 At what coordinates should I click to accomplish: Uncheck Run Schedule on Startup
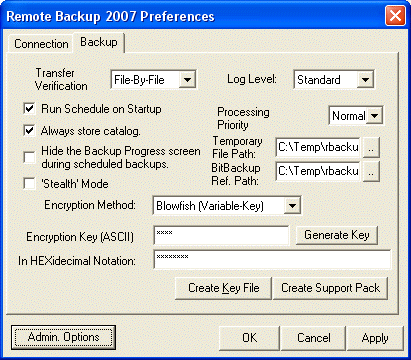pos(29,109)
